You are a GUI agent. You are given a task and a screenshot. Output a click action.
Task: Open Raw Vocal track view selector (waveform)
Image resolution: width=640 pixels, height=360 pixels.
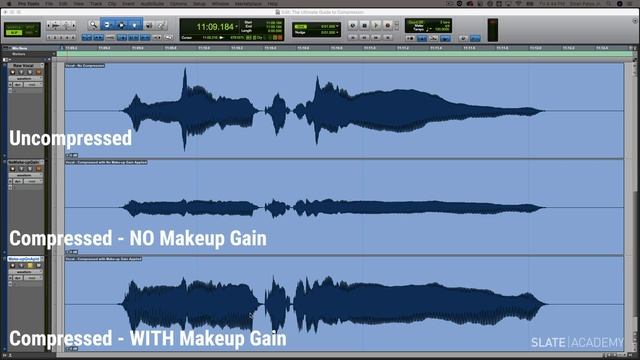(25, 78)
